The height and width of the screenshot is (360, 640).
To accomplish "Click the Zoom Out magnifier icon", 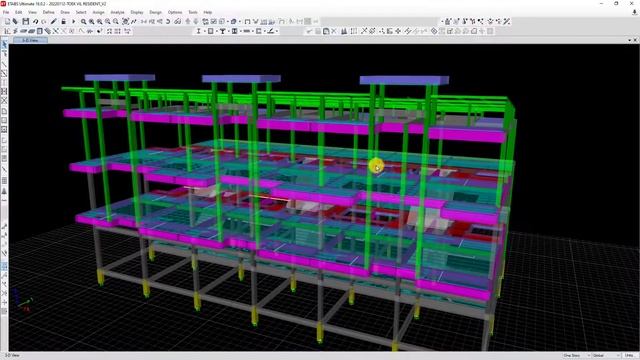I will coord(116,21).
